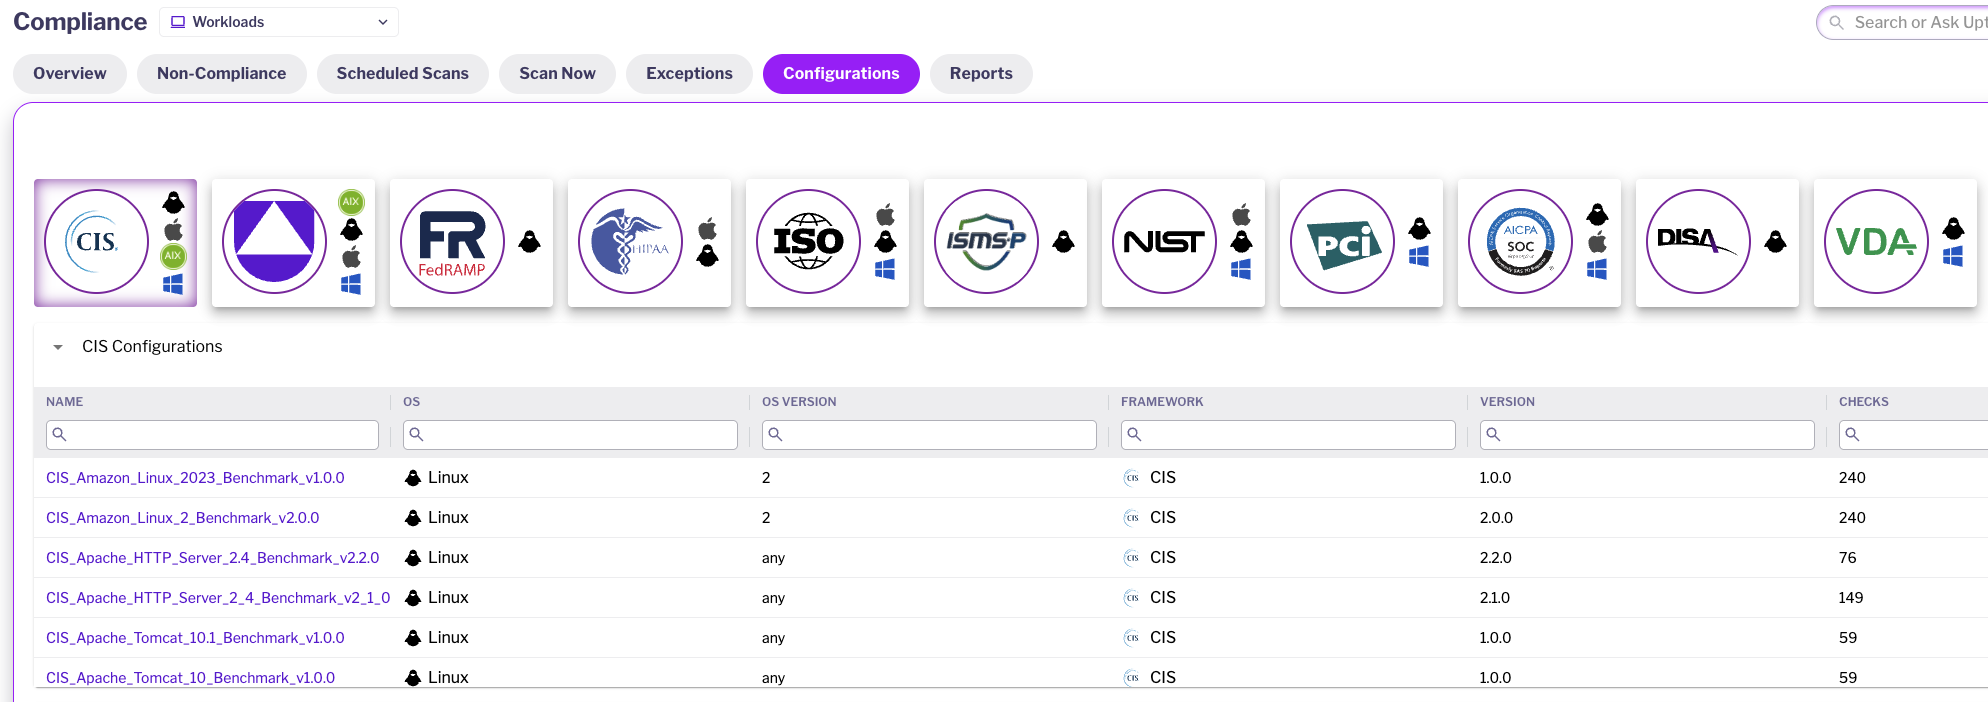Screen dimensions: 1988x702
Task: Click checks value 76
Action: click(1848, 558)
